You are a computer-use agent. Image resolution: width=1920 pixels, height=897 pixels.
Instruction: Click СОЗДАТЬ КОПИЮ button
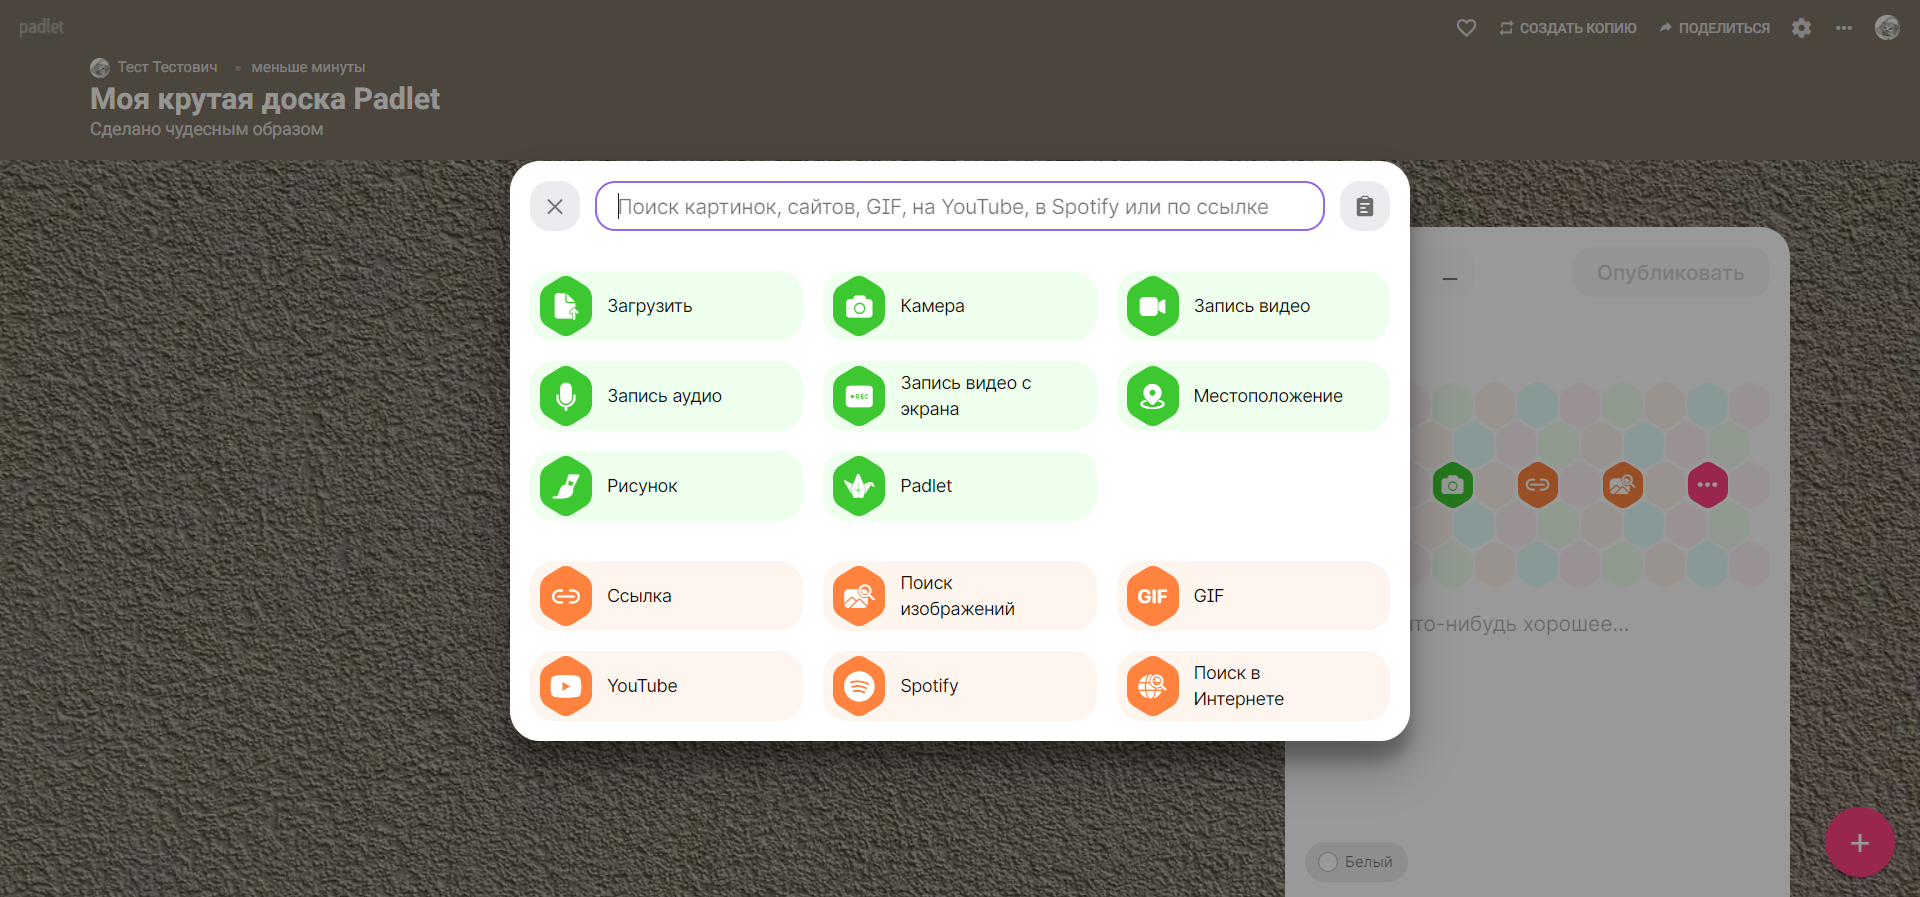tap(1567, 28)
